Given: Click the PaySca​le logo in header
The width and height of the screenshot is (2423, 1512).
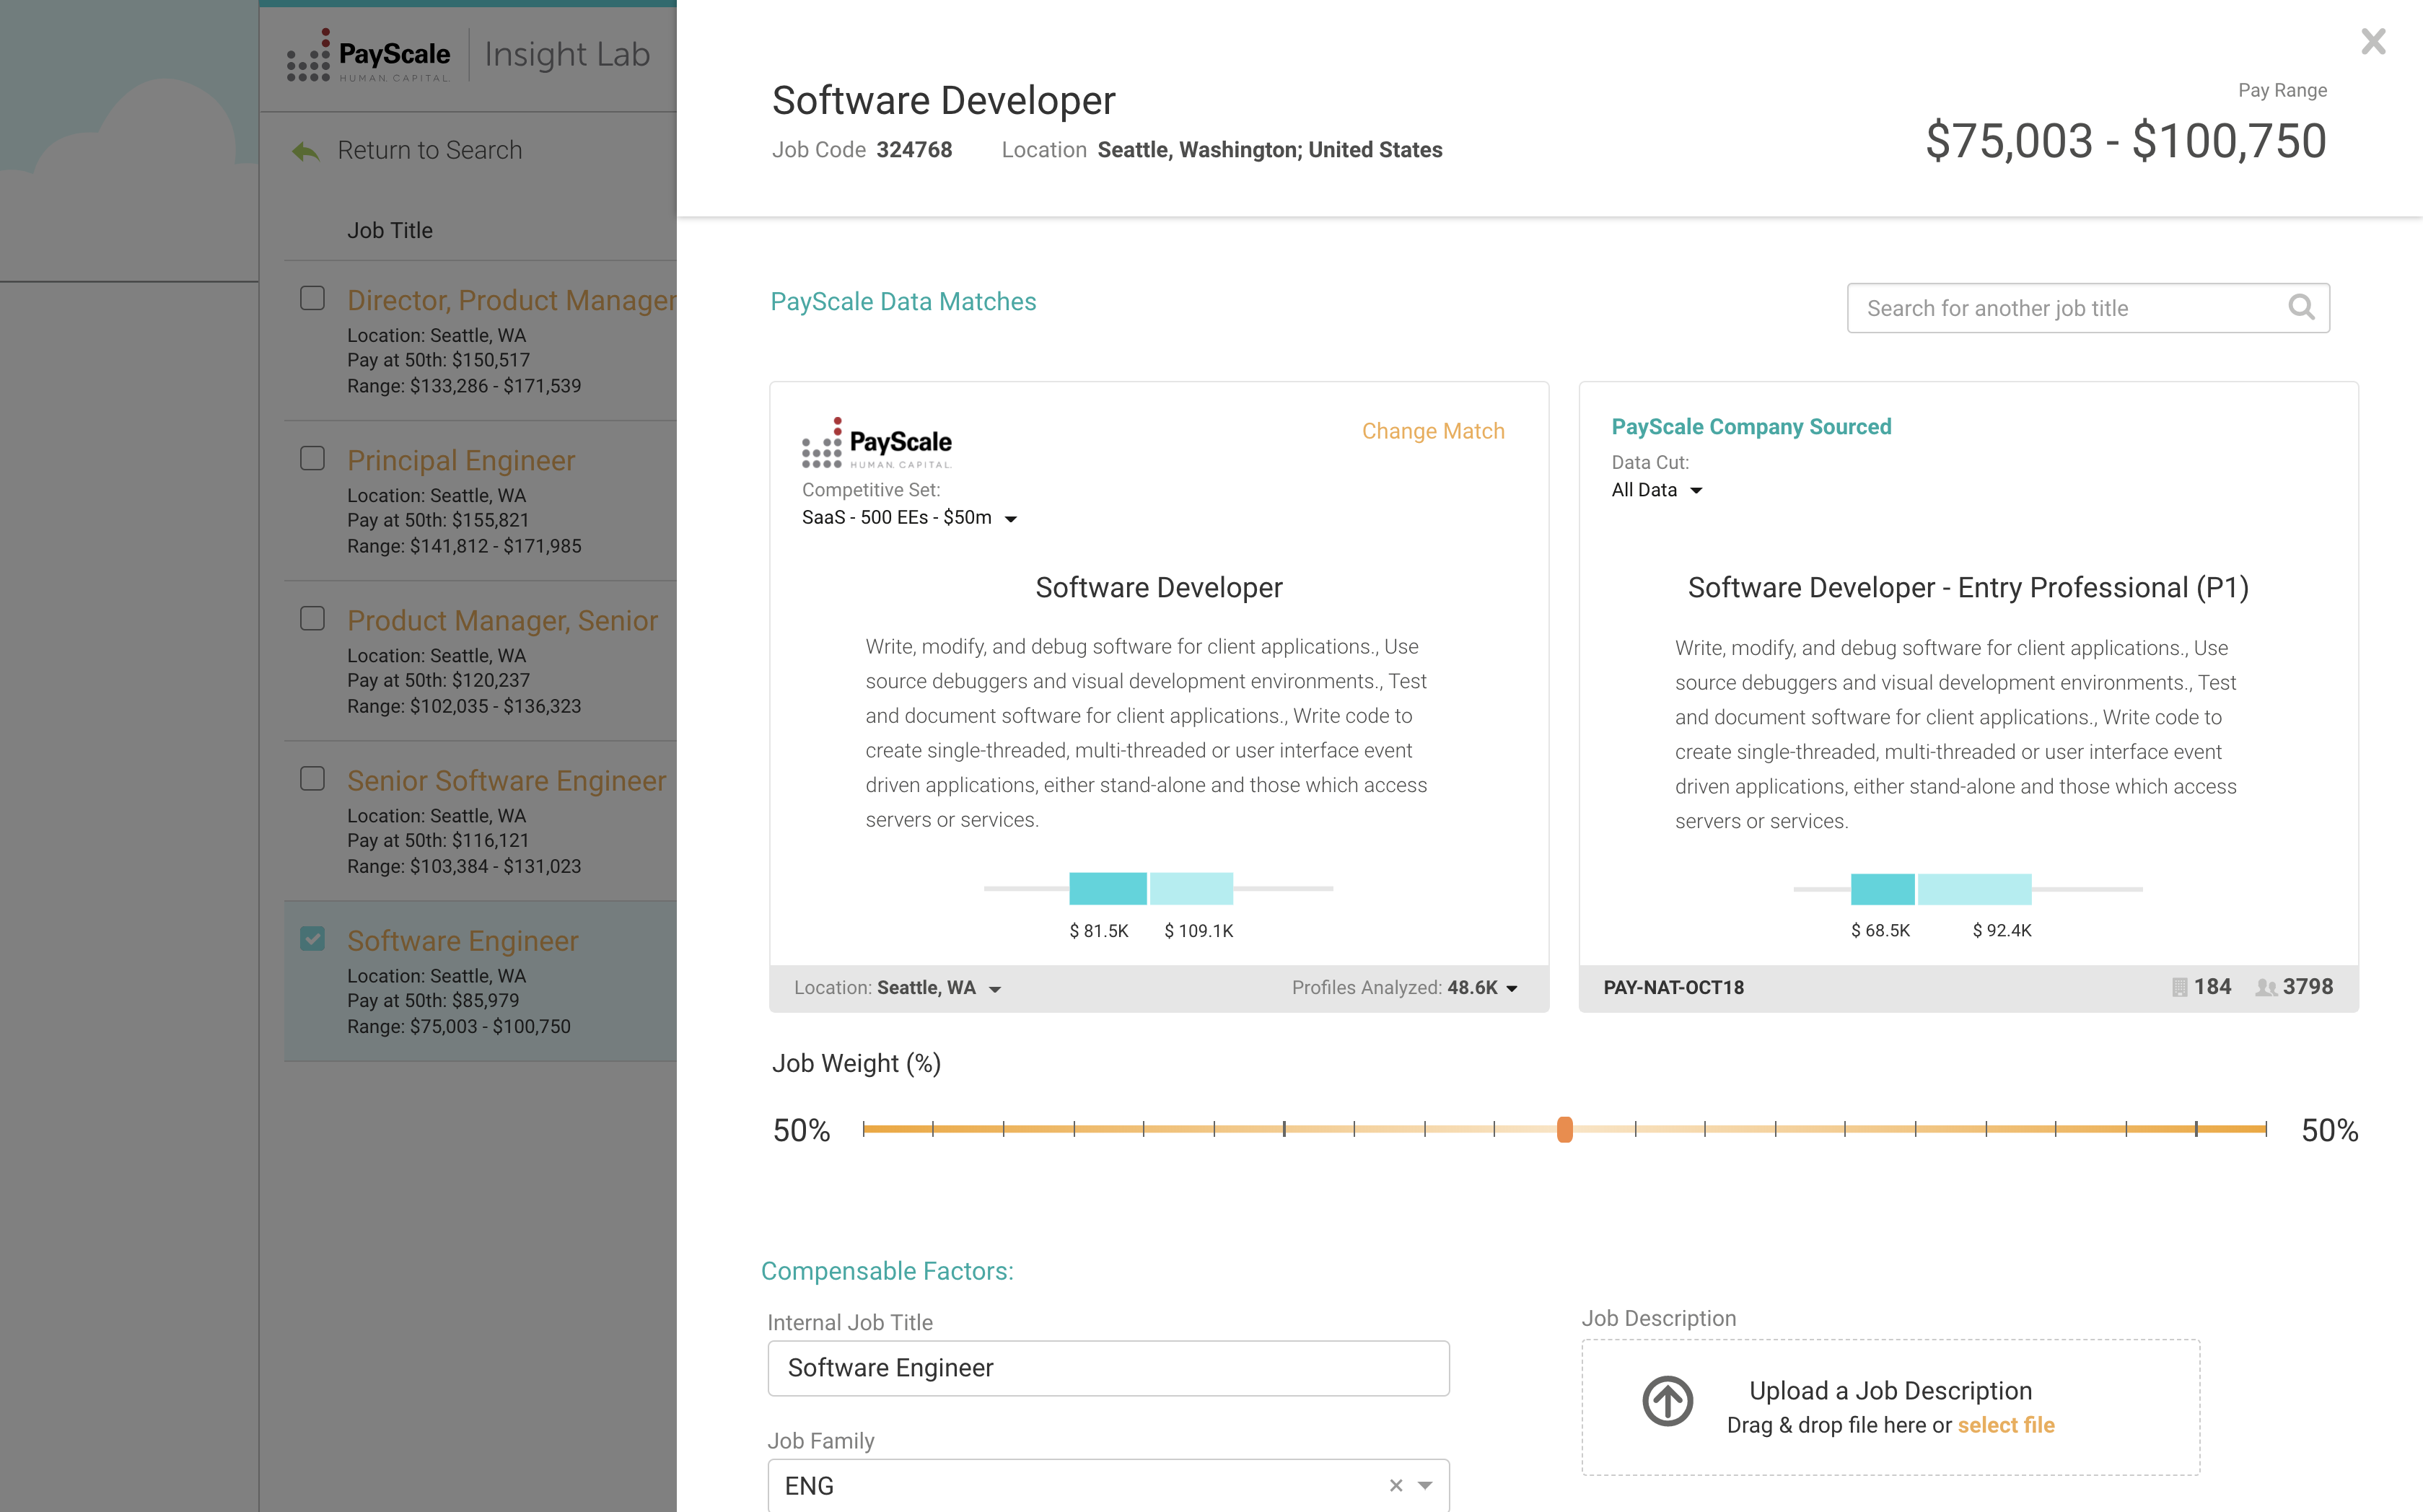Looking at the screenshot, I should tap(368, 56).
